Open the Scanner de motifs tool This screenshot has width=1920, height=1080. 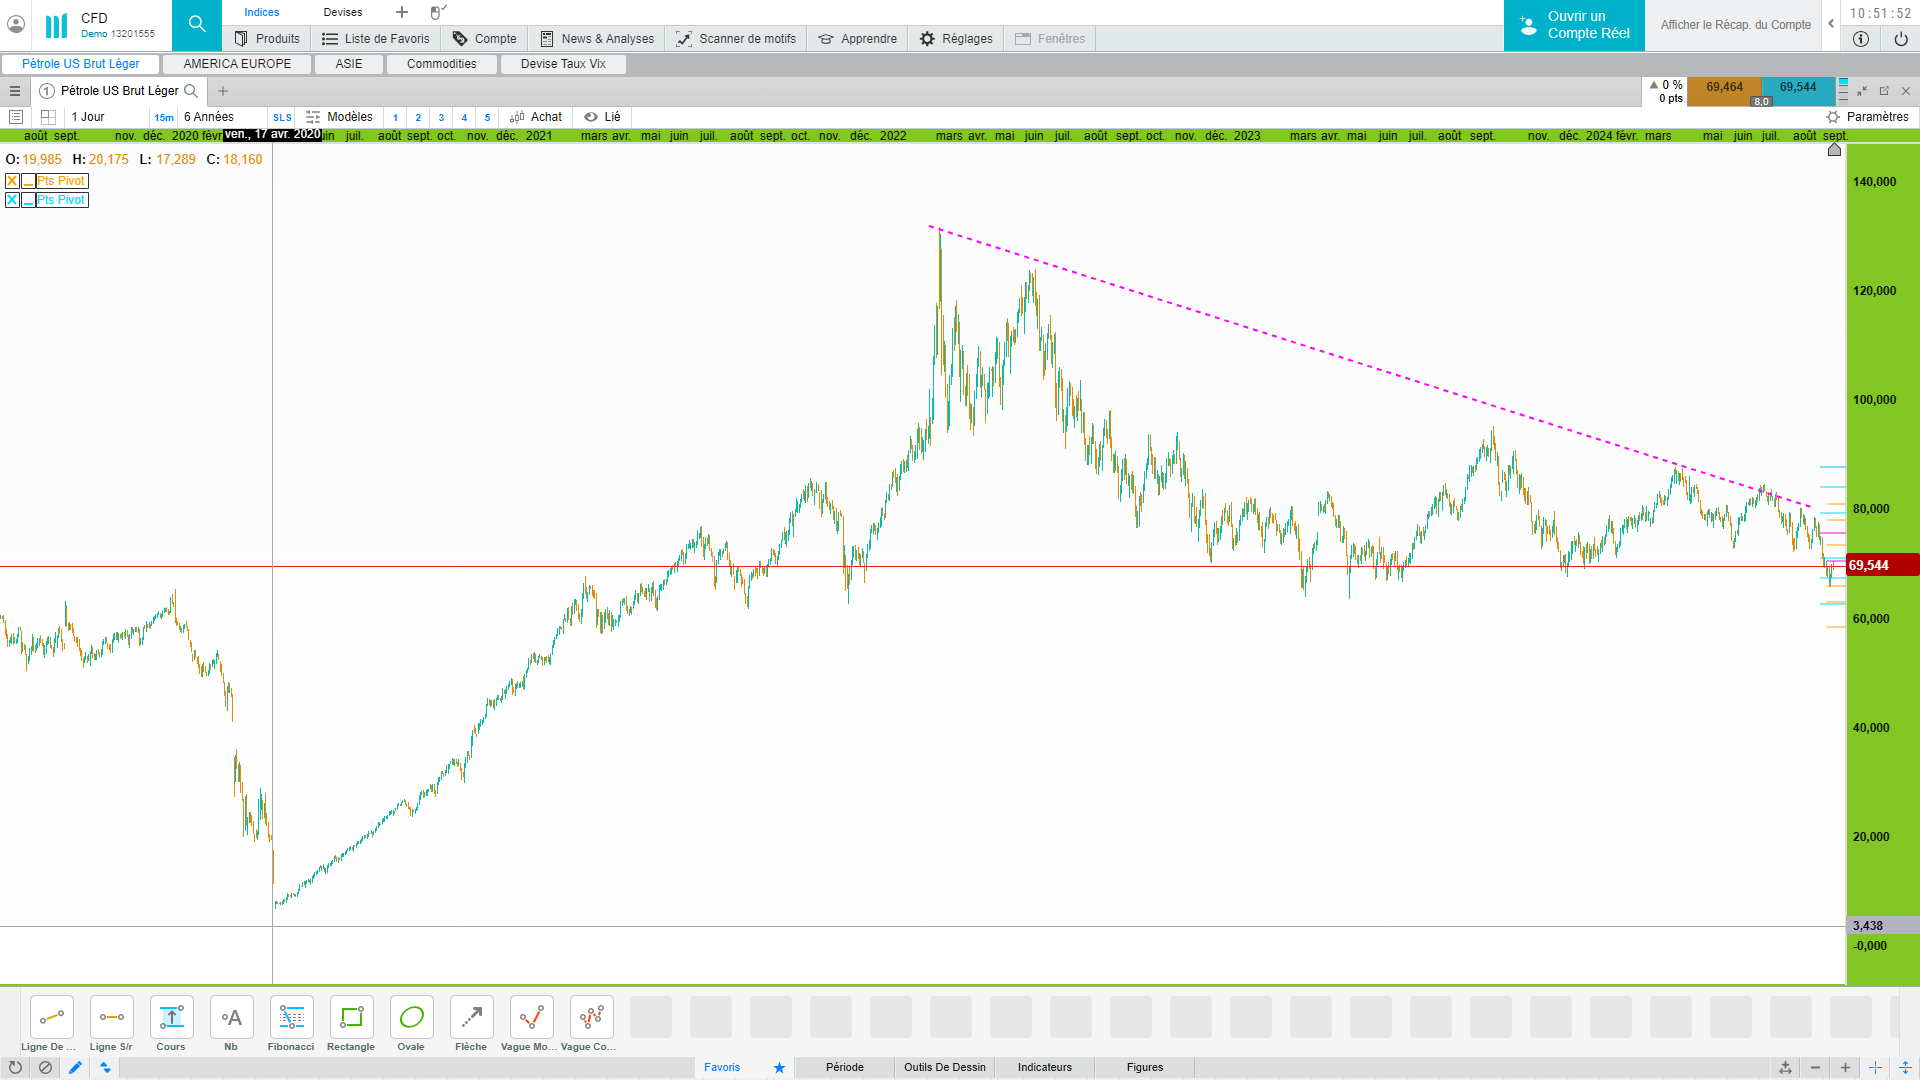pos(736,39)
